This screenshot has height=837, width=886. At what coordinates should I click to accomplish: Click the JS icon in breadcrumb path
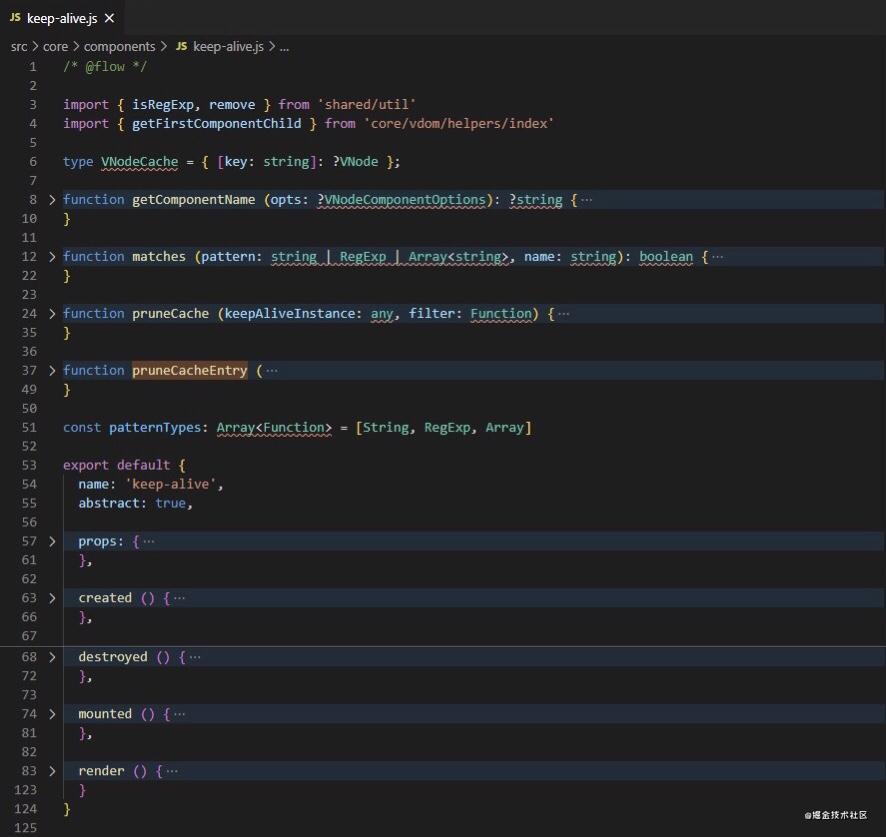[181, 46]
